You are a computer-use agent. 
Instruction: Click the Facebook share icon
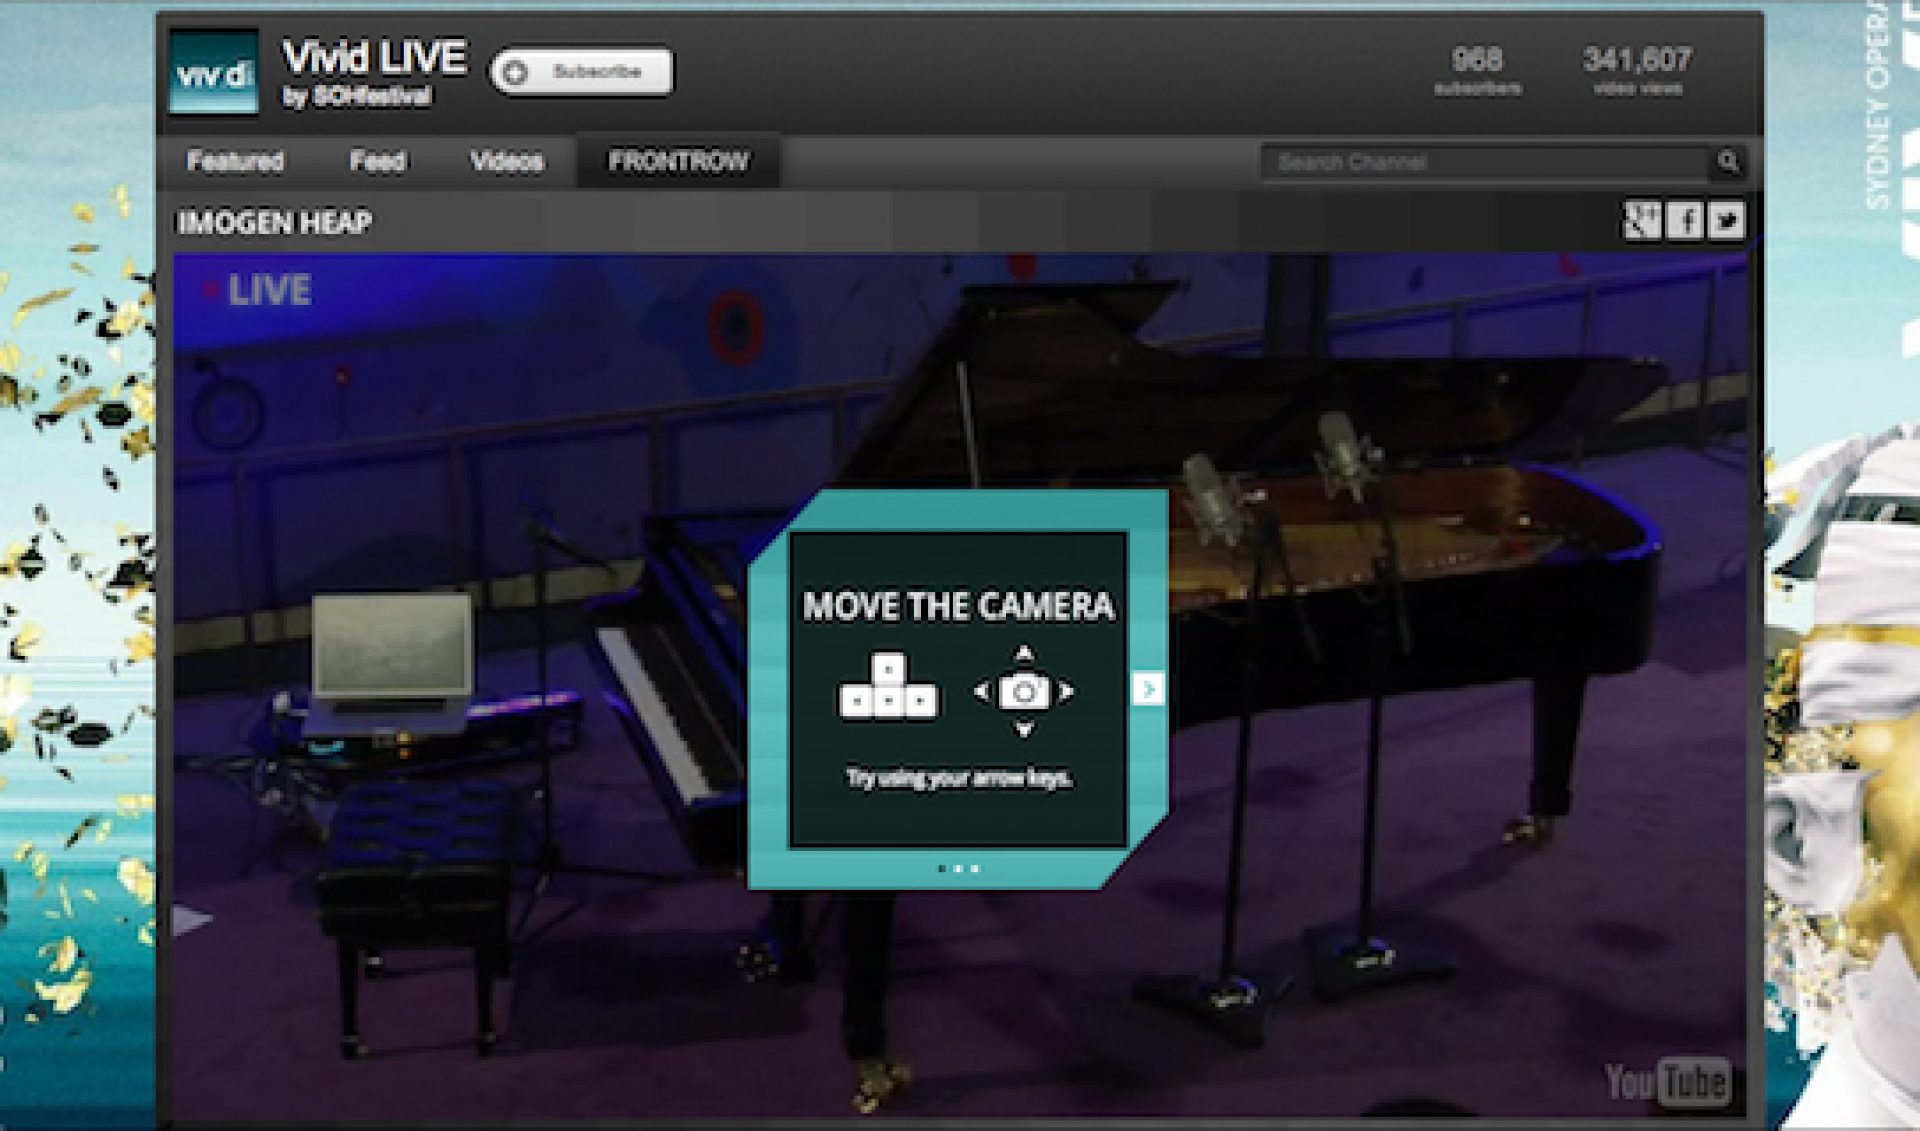tap(1684, 220)
